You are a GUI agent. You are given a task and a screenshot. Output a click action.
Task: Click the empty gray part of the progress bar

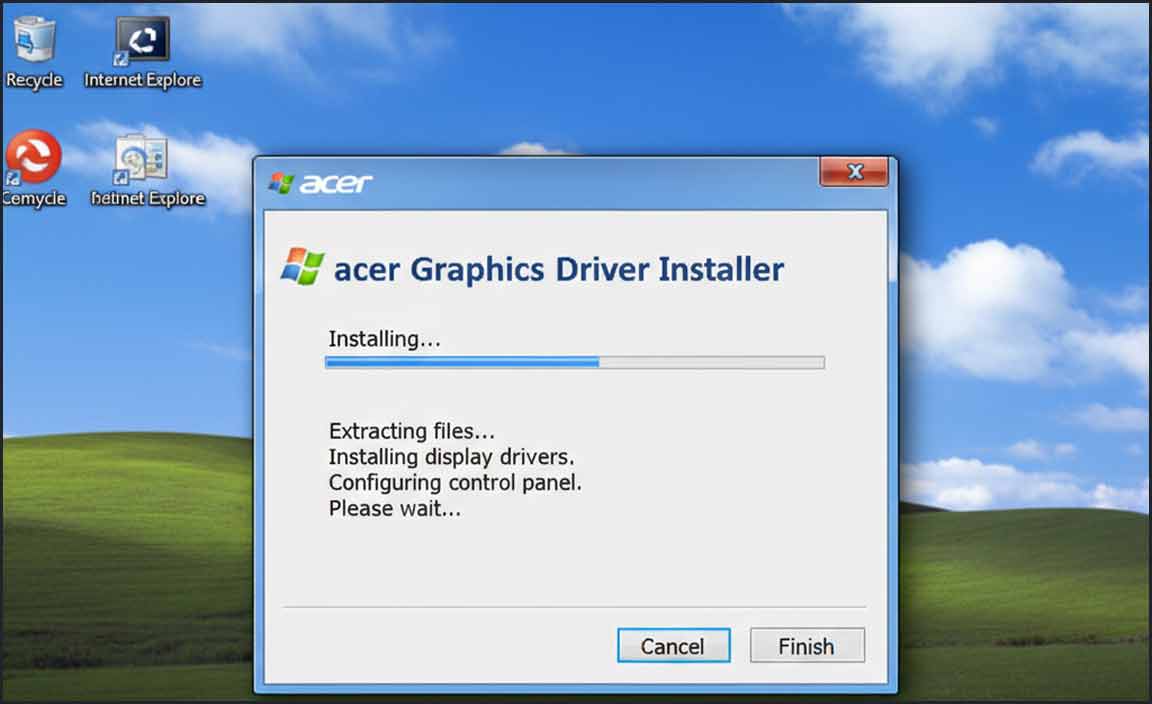[711, 362]
